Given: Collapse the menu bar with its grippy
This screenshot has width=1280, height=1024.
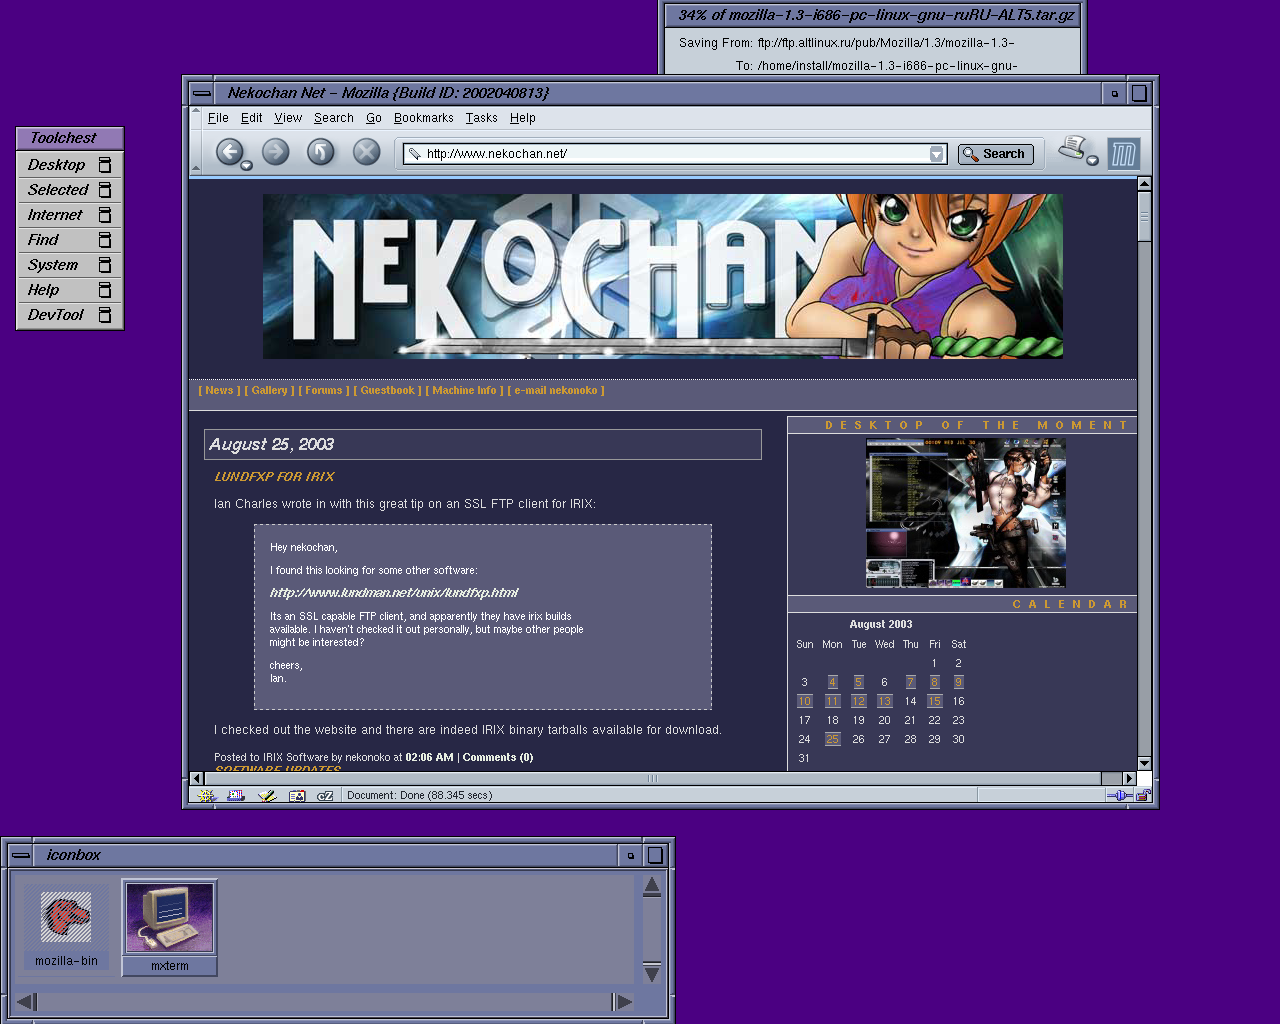Looking at the screenshot, I should 195,118.
